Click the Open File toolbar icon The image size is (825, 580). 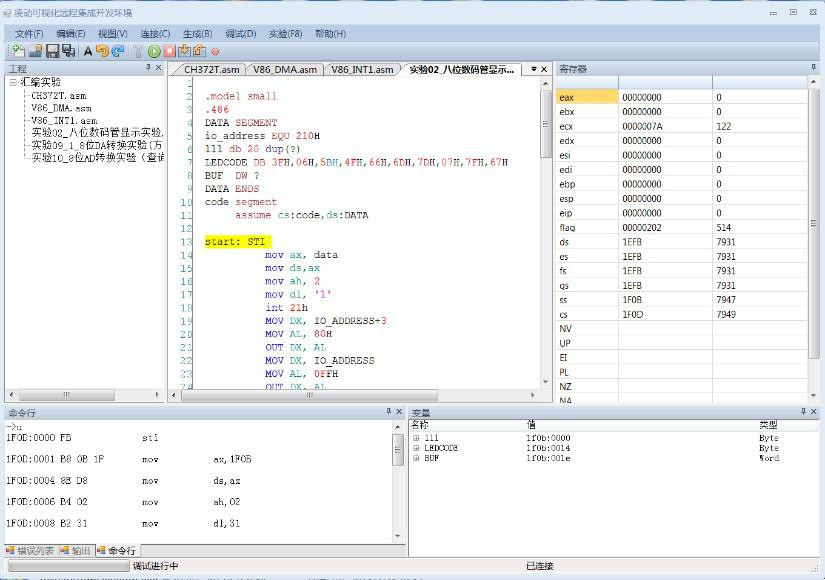[35, 51]
